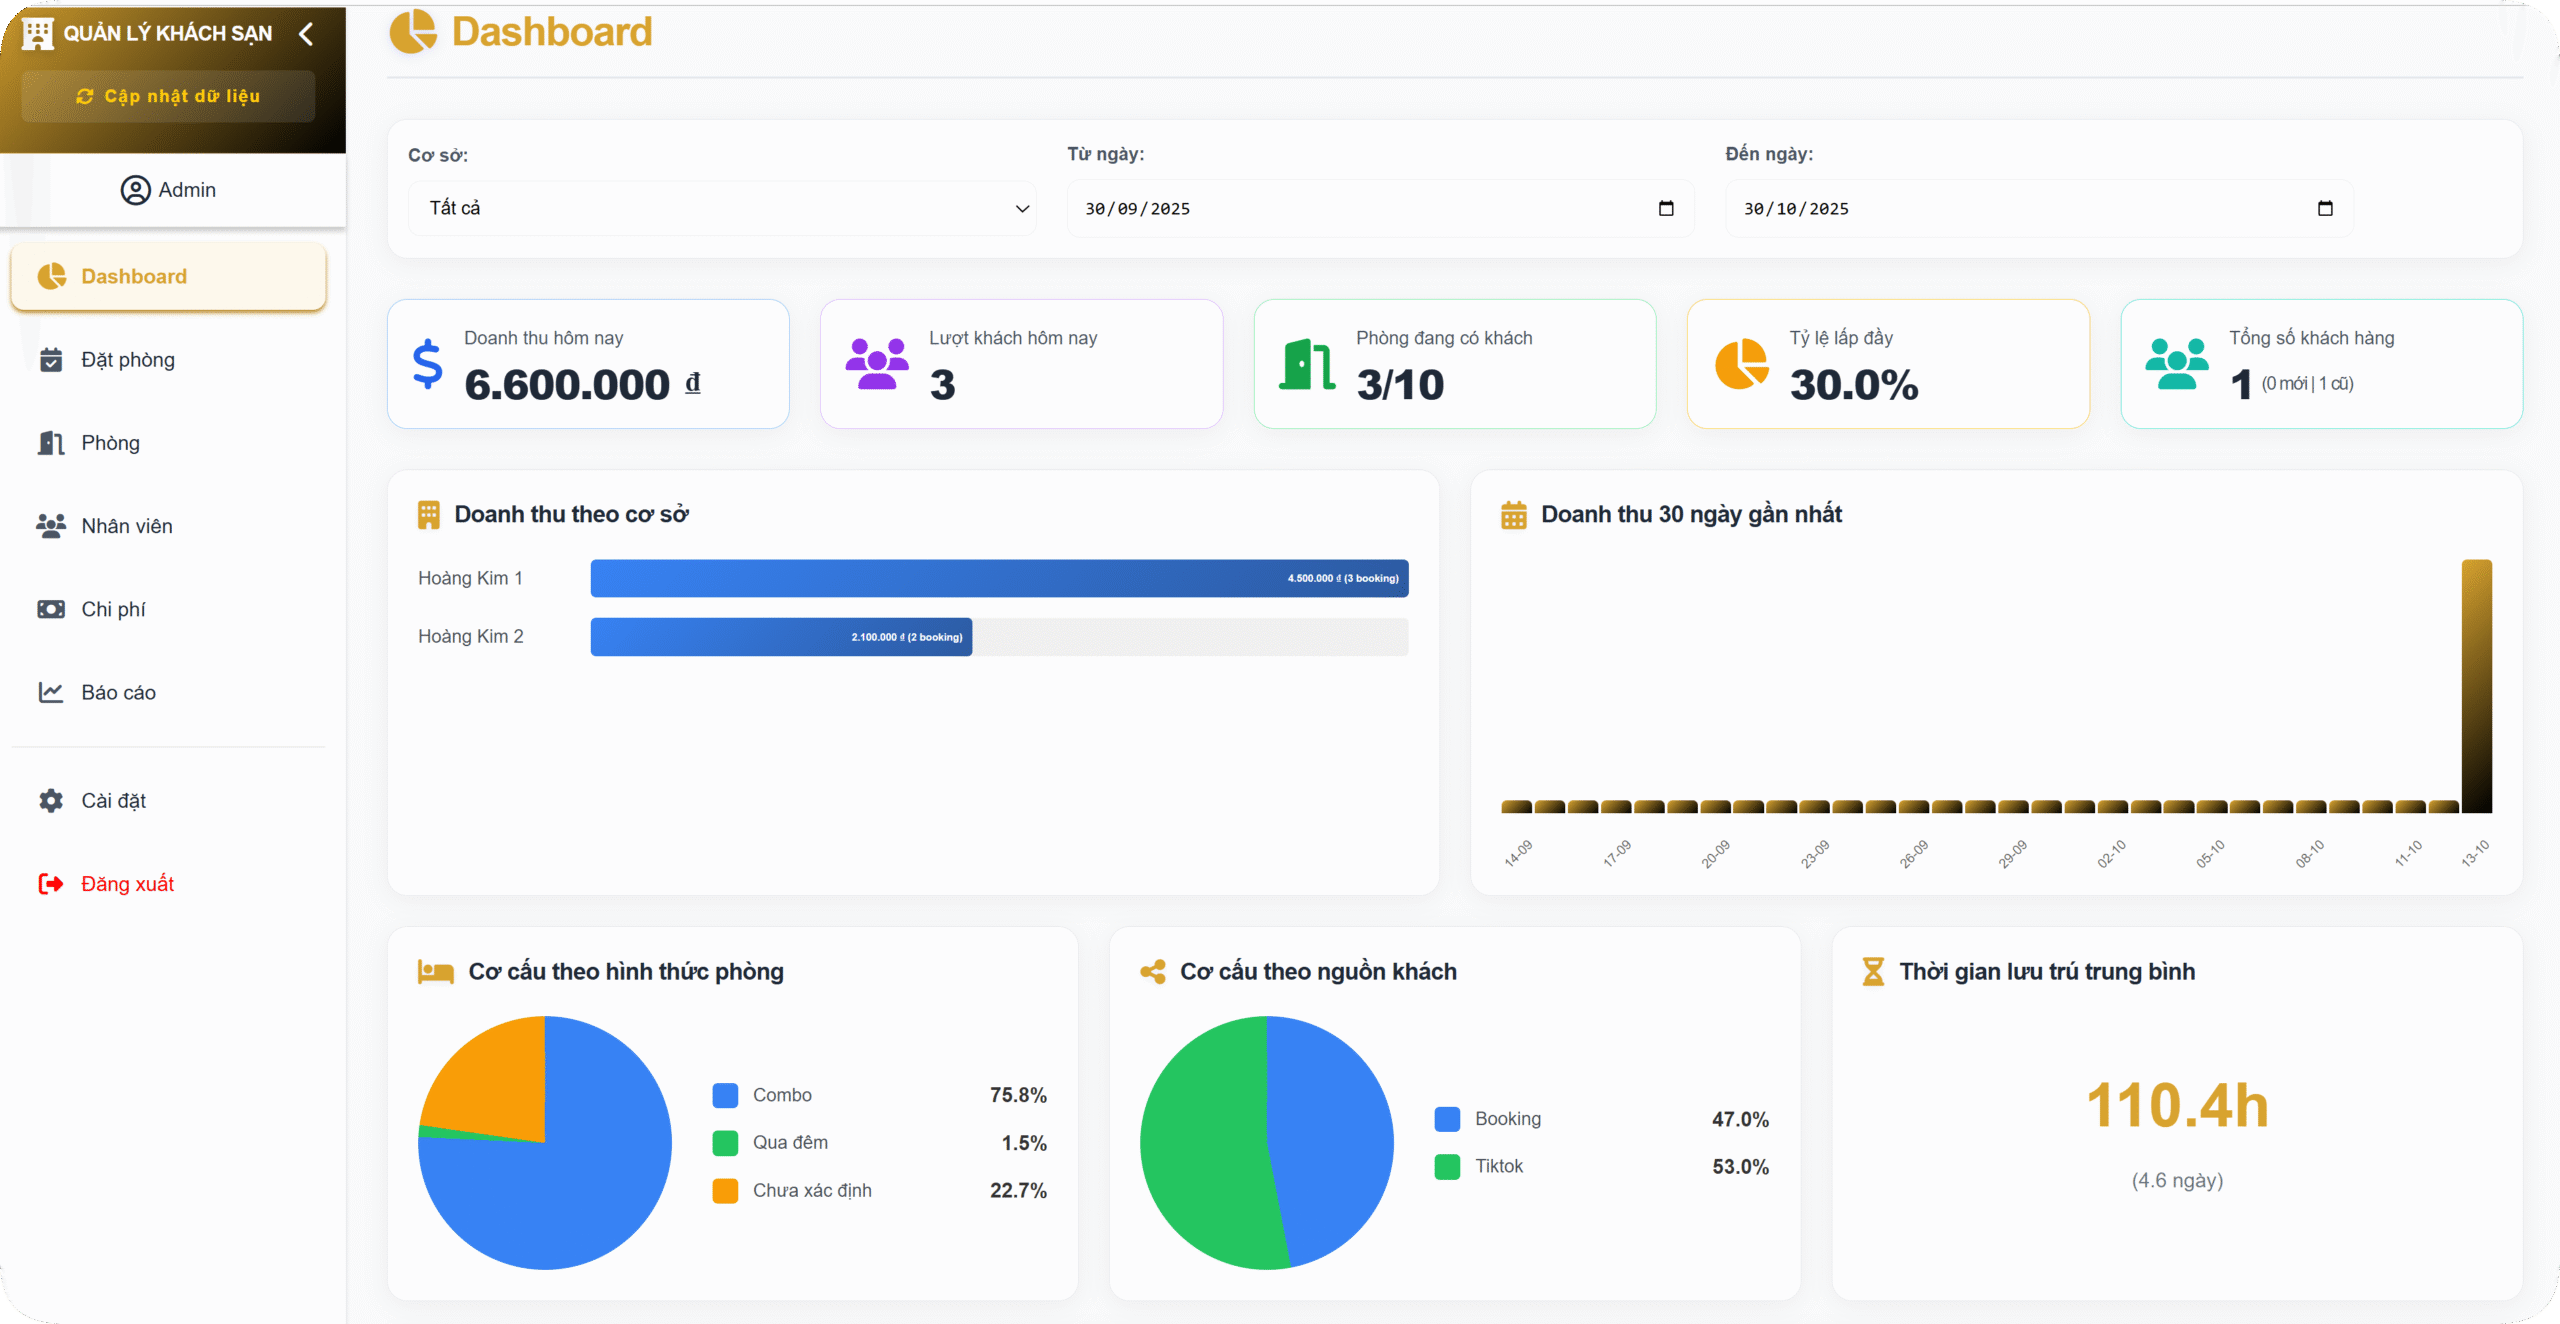The image size is (2560, 1324).
Task: Toggle the Combo legend color swatch
Action: pyautogui.click(x=725, y=1095)
